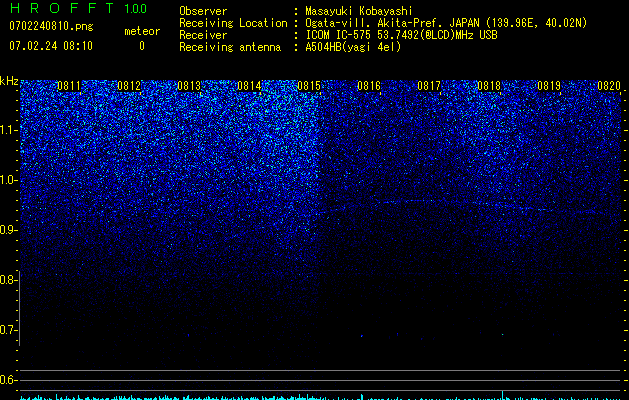The width and height of the screenshot is (629, 400).
Task: Click the 0812 time marker
Action: 129,86
